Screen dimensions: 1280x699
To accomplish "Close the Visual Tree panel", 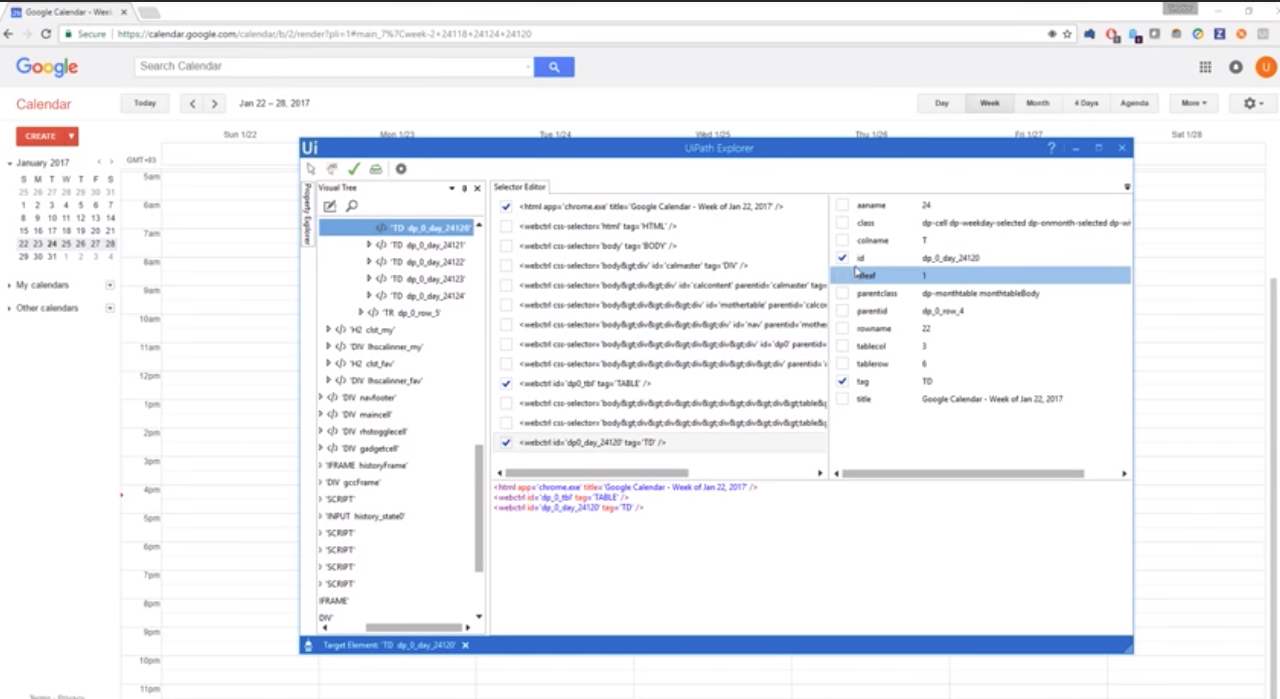I will (x=477, y=188).
